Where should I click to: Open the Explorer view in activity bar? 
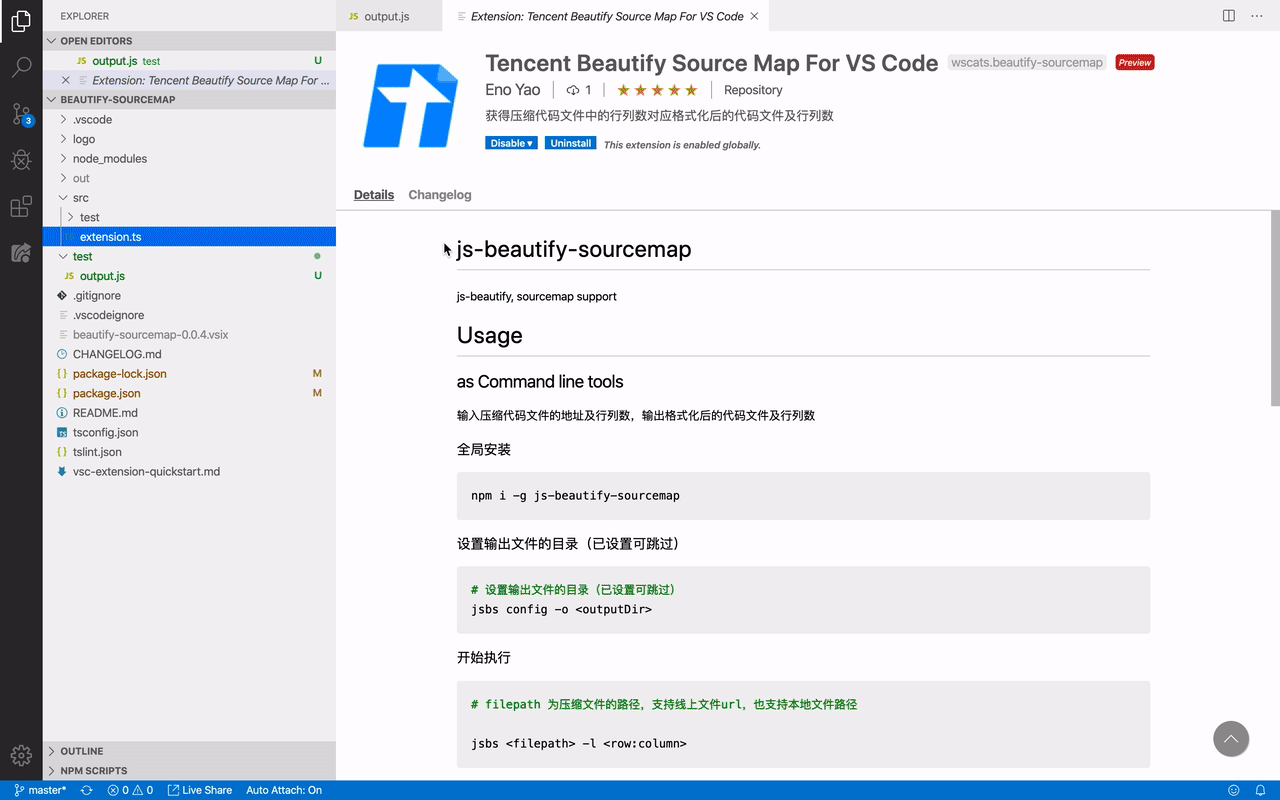[21, 21]
